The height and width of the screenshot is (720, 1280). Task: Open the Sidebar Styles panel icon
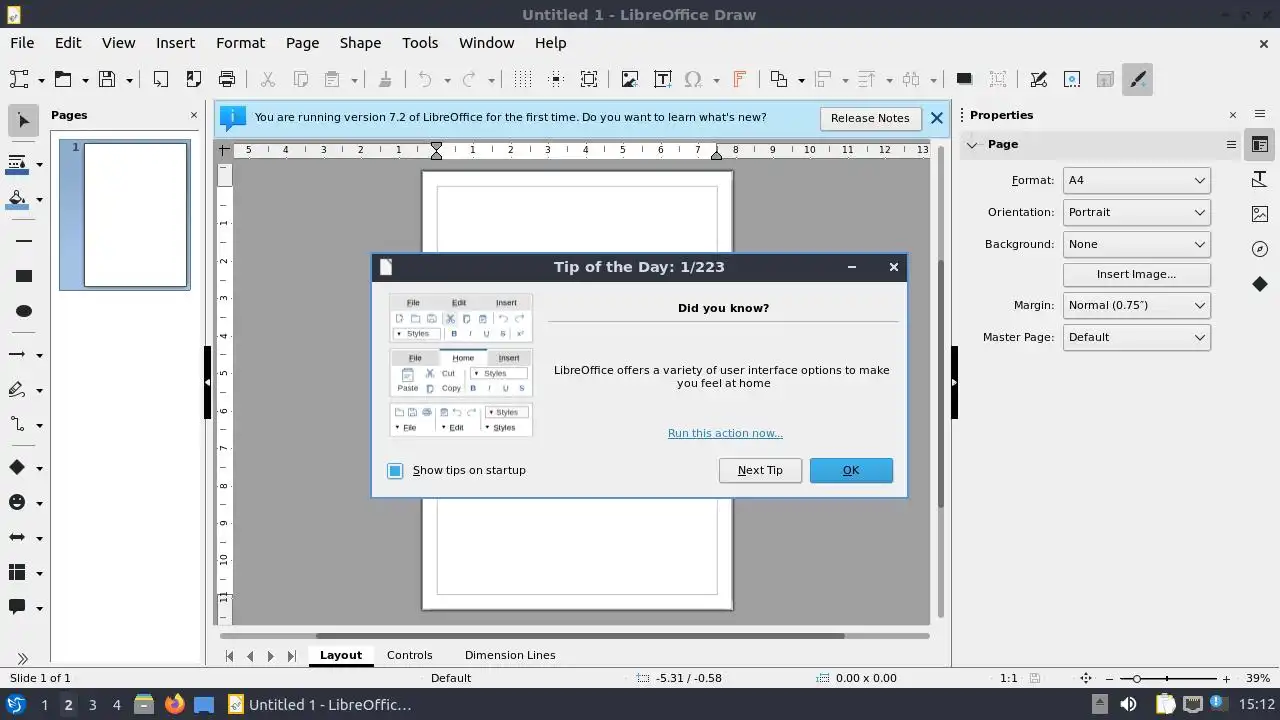pyautogui.click(x=1260, y=179)
